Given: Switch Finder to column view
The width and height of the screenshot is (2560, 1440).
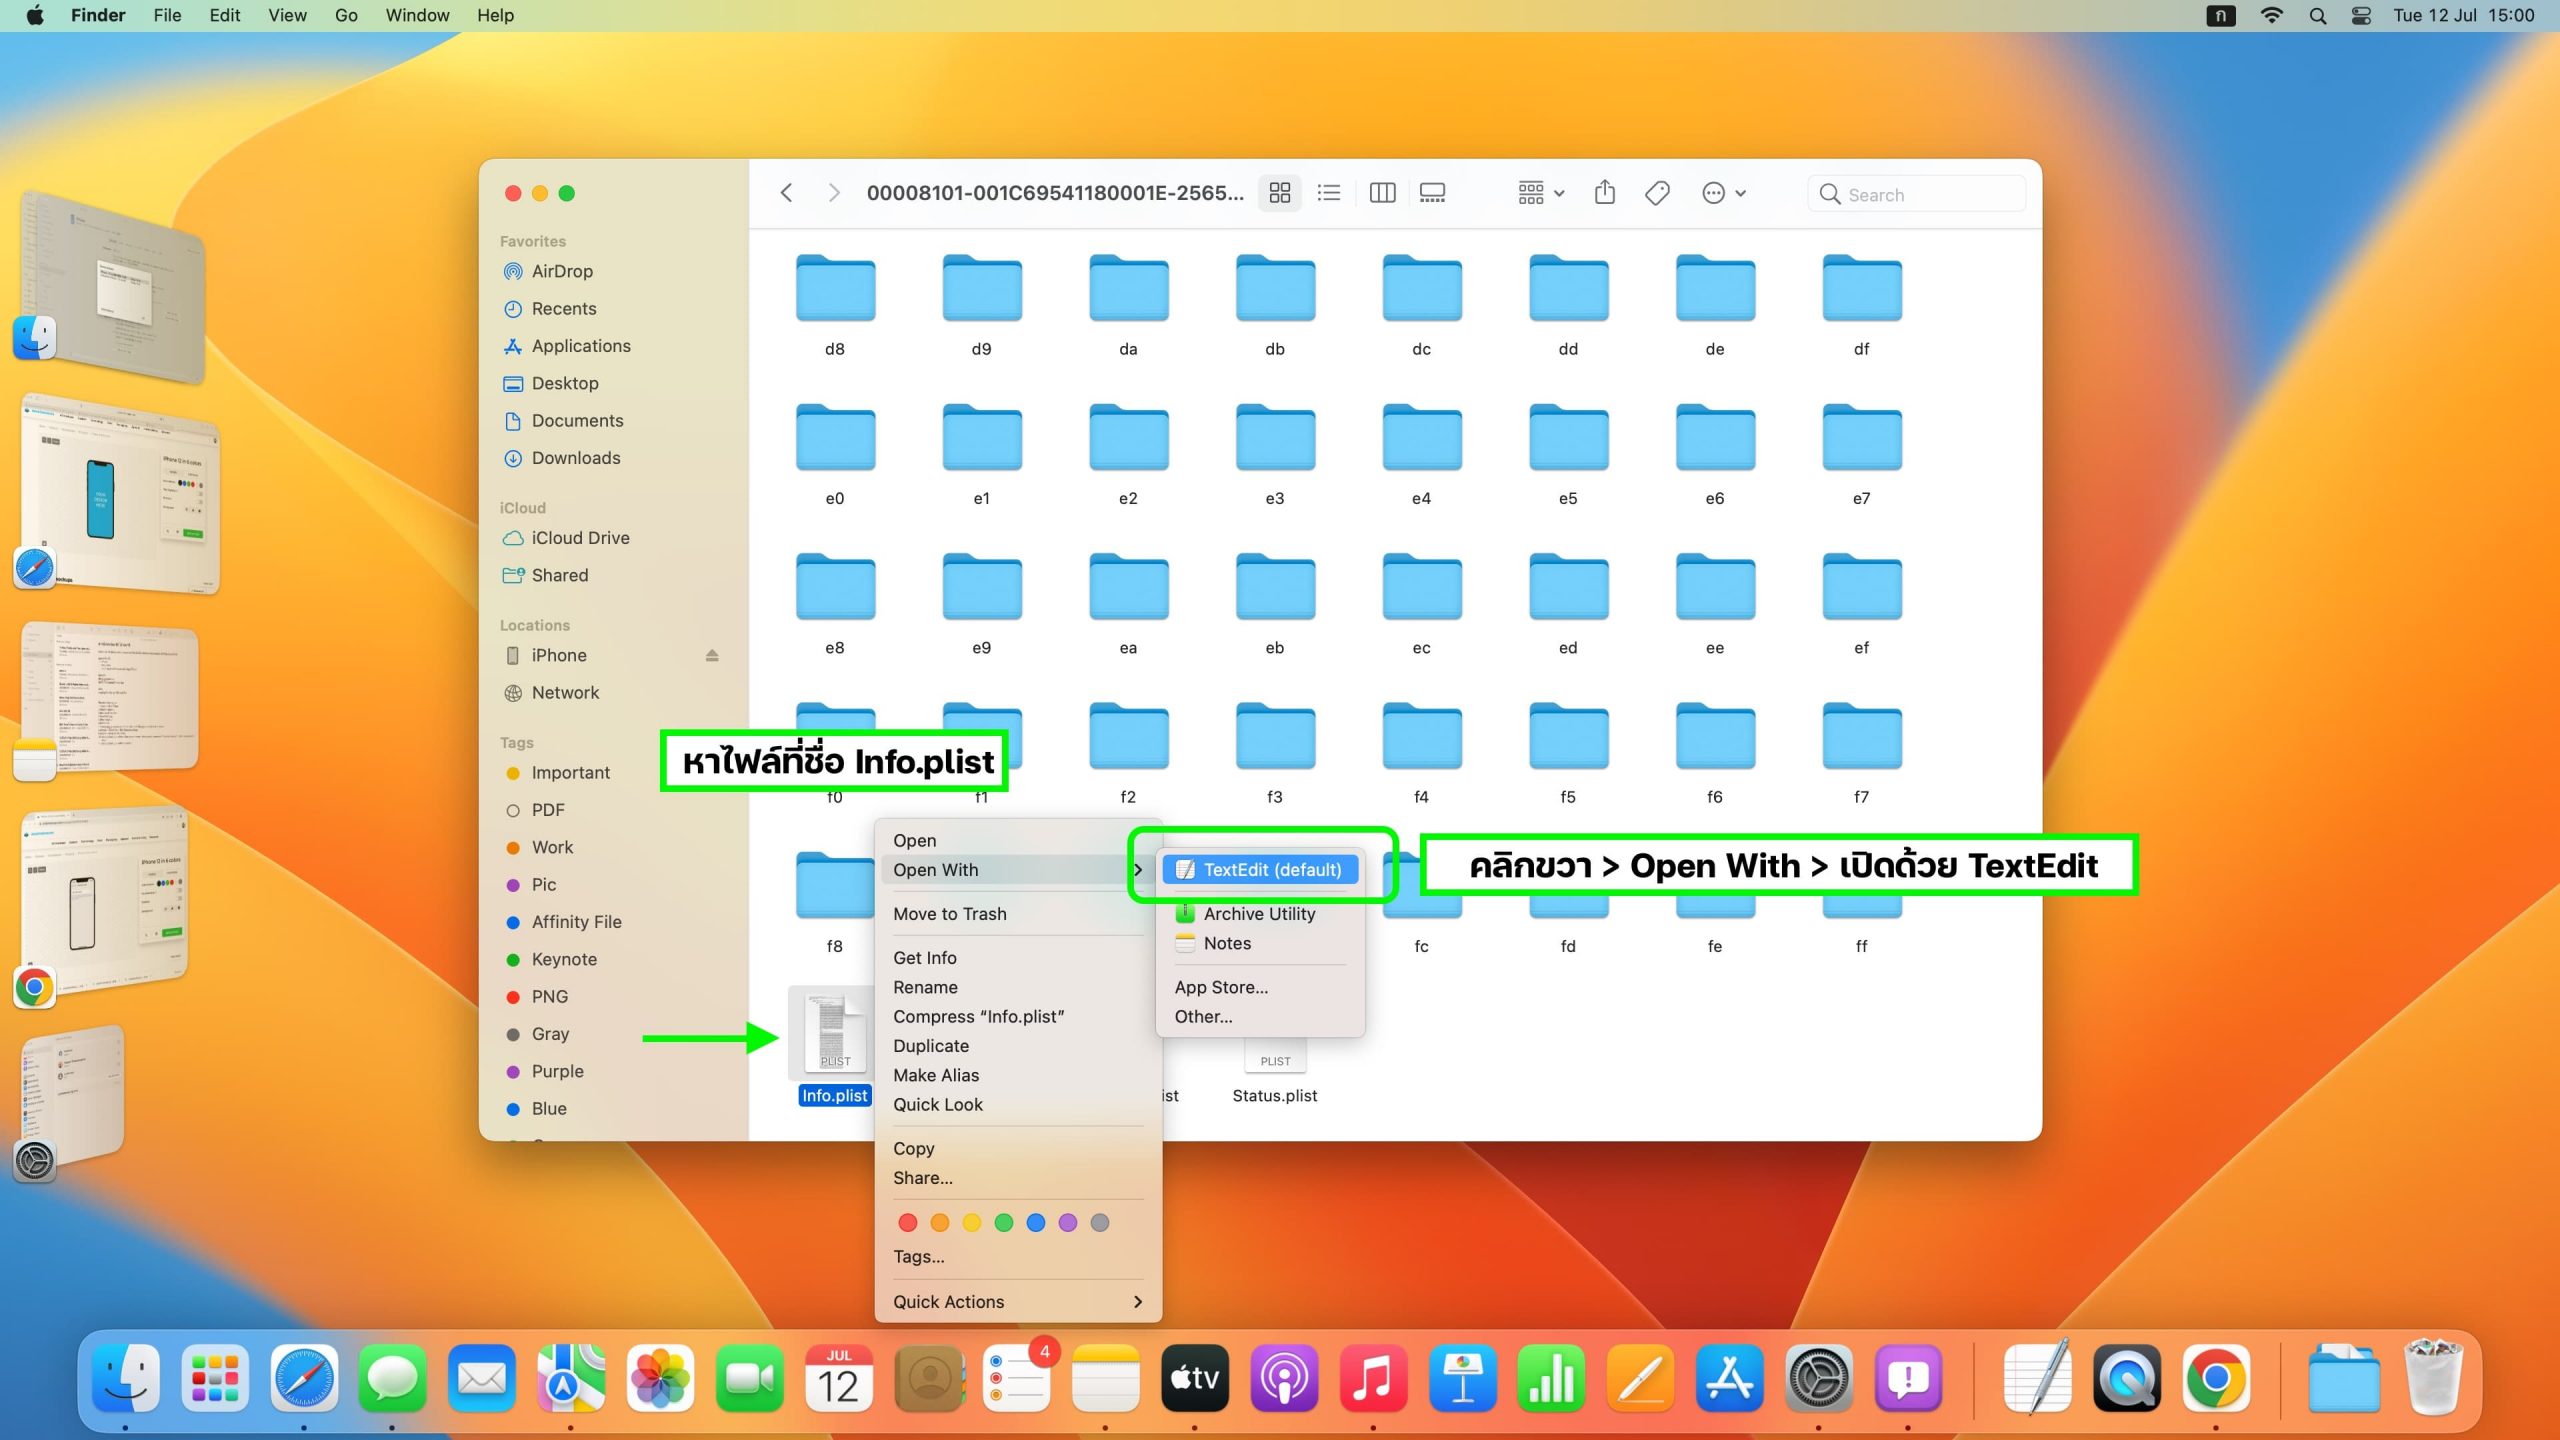Looking at the screenshot, I should [x=1382, y=193].
